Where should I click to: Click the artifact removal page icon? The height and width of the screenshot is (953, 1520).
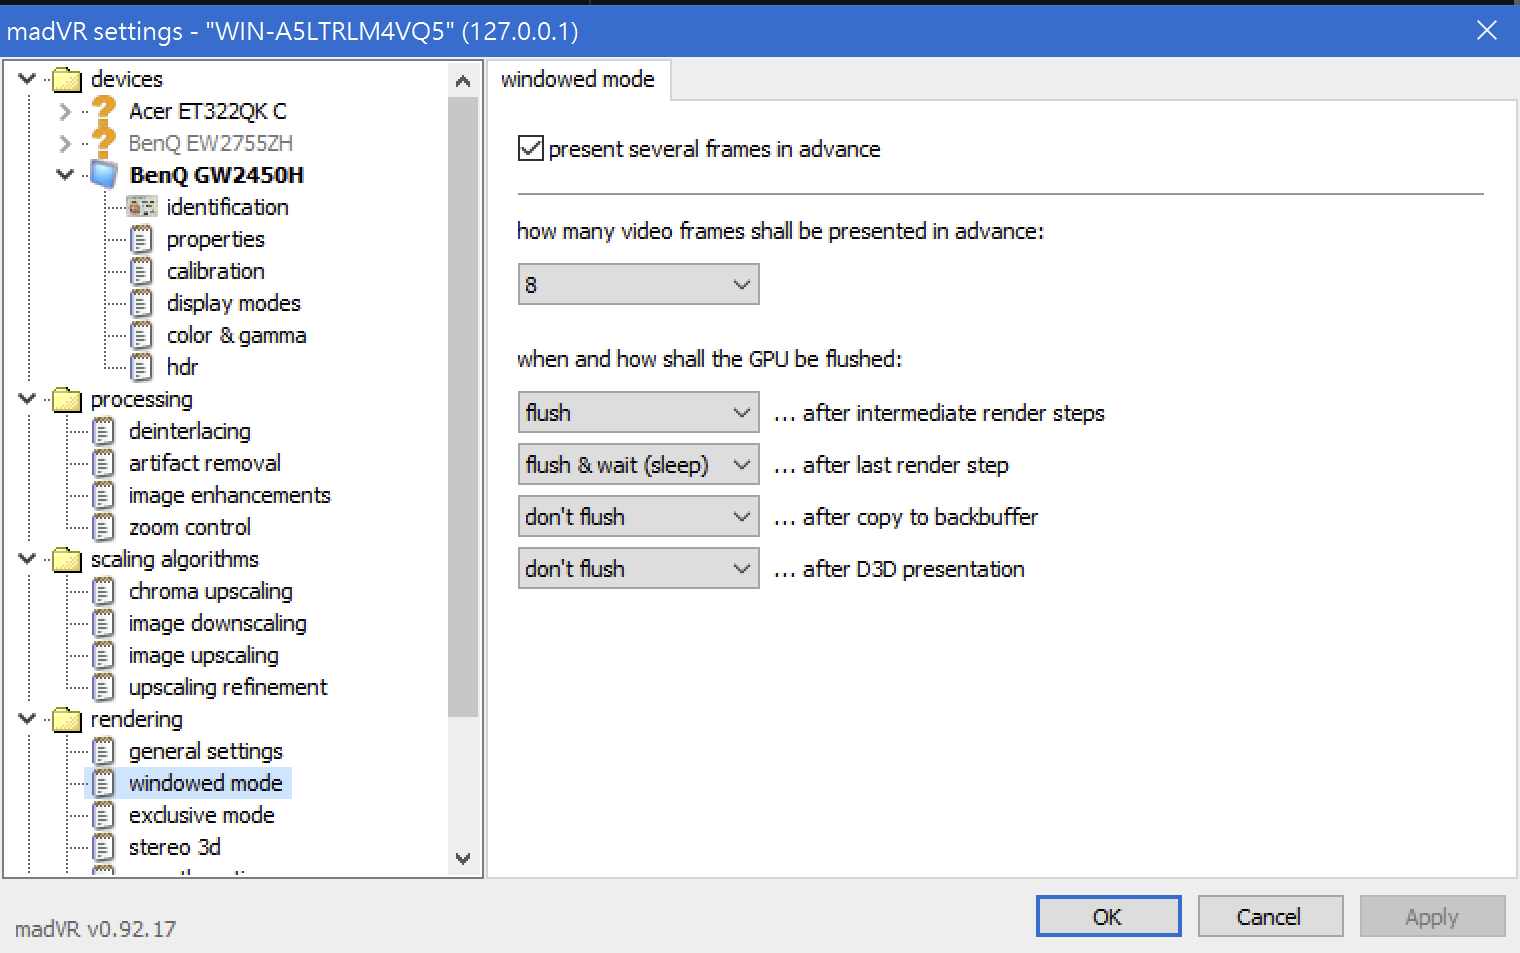104,463
